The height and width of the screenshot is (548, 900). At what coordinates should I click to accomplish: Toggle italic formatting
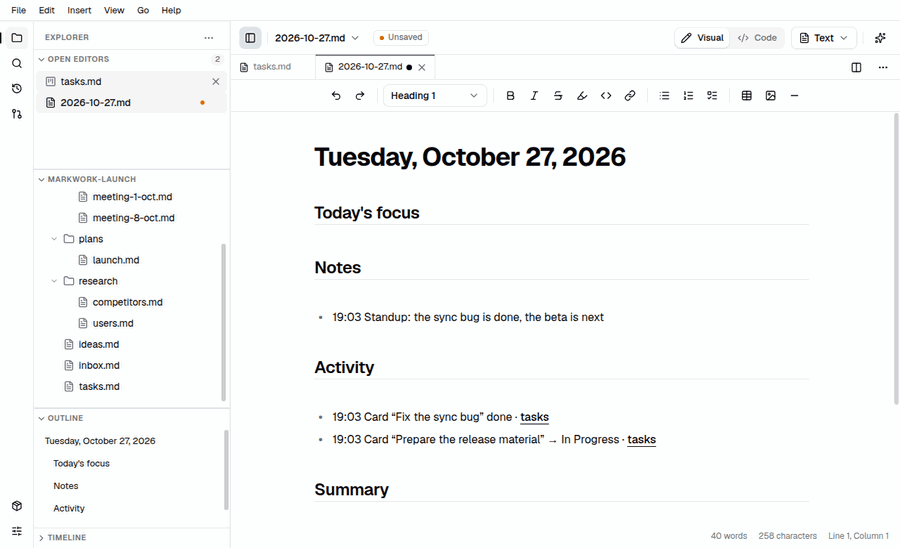point(534,96)
